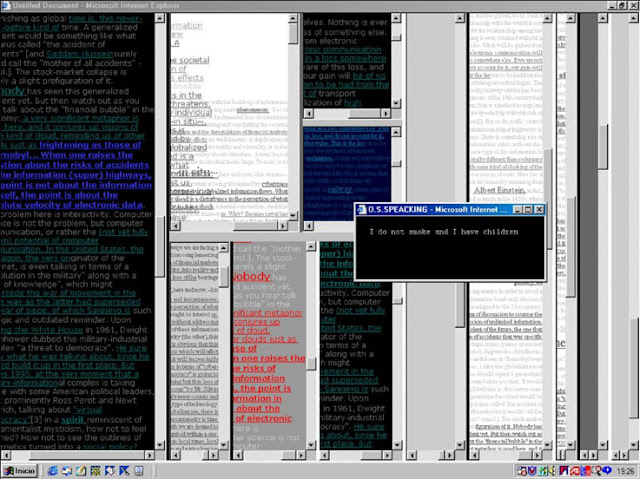Click scroll-up arrow of the dark blue frame
The height and width of the screenshot is (479, 640).
(396, 131)
